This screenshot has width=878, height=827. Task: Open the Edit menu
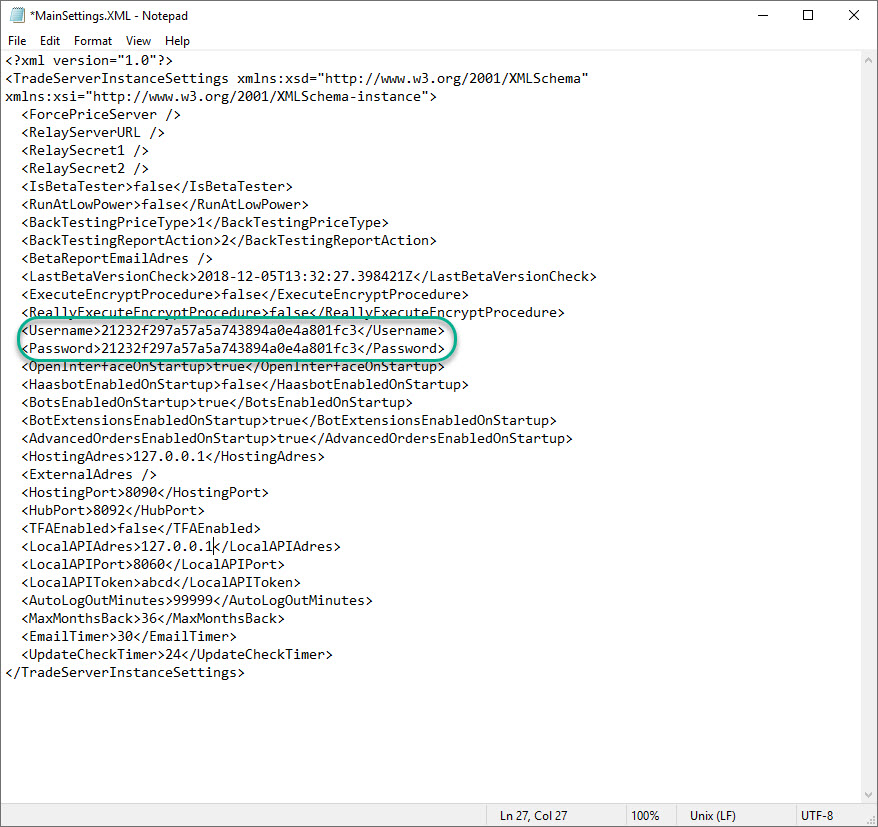click(x=50, y=41)
